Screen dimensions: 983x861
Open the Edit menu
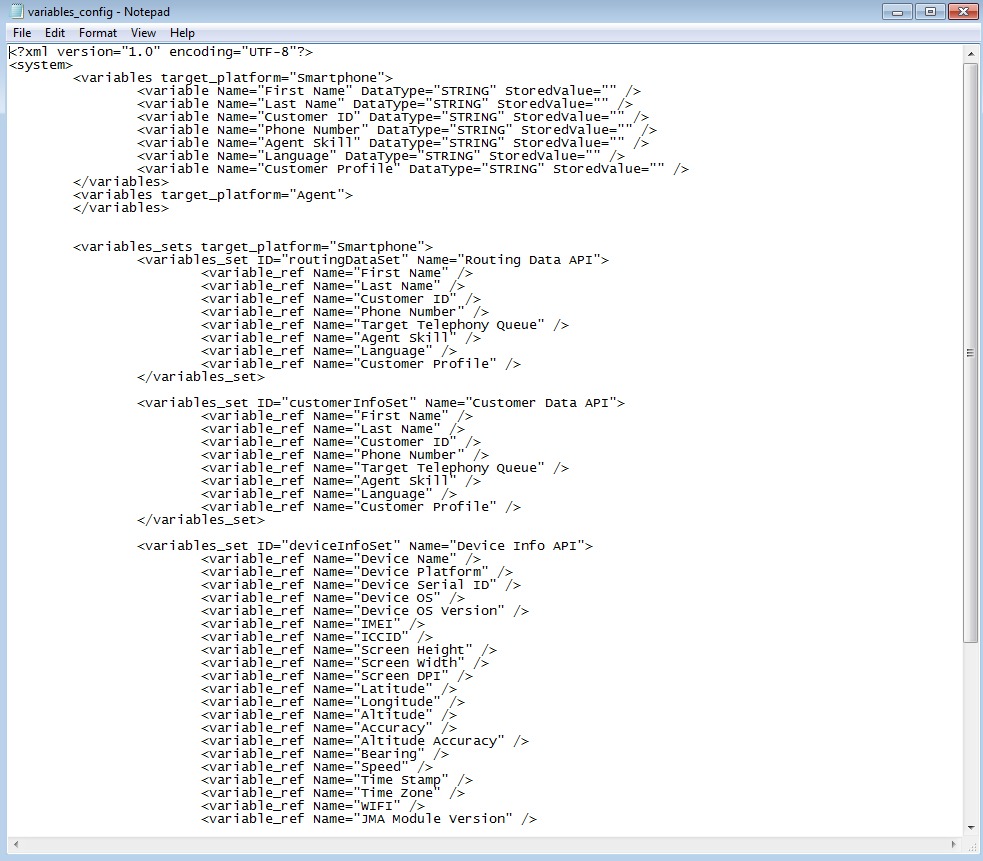(55, 33)
